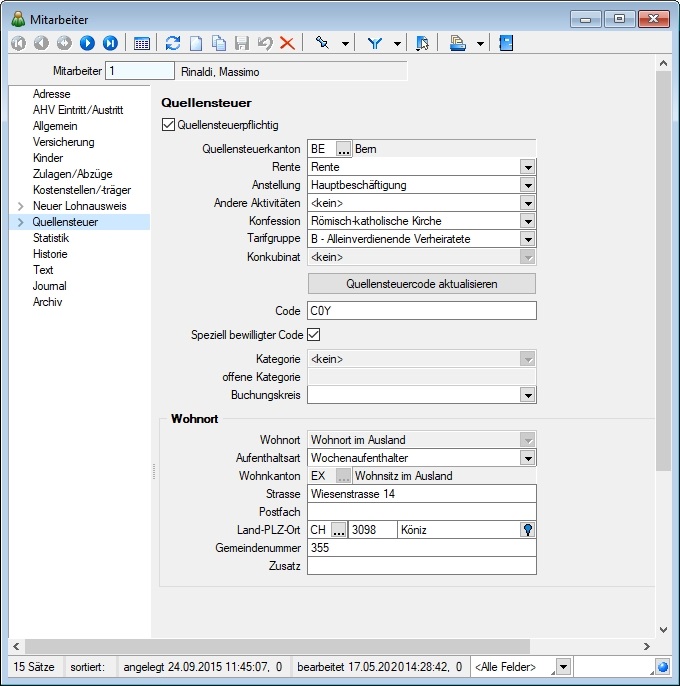Click Quellensteuercode aktualisieren button
This screenshot has width=680, height=686.
tap(422, 284)
